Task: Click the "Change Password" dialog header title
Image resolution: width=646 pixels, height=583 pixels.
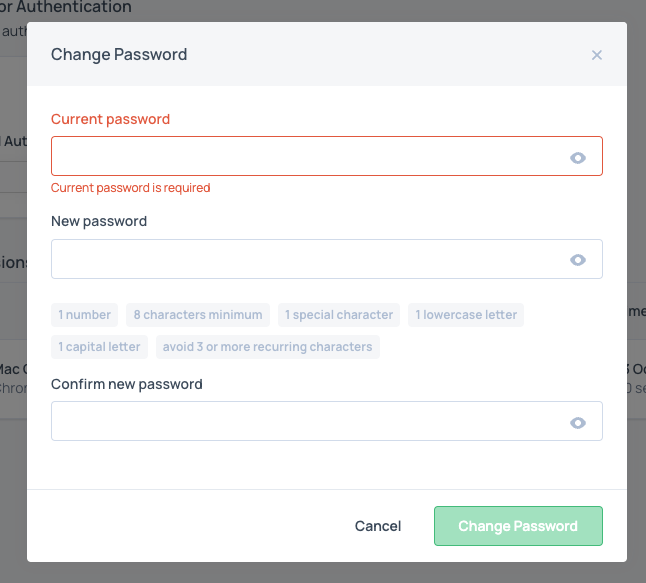Action: coord(119,55)
